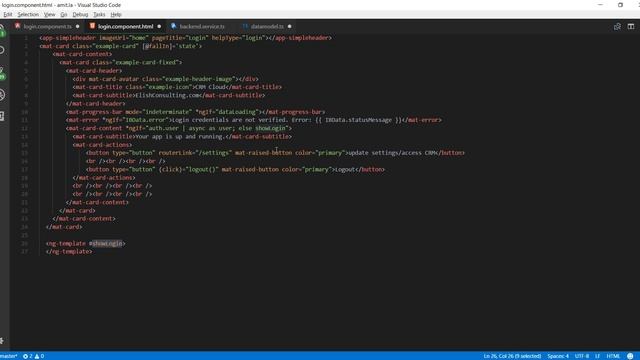Click the Split Editor icon
The width and height of the screenshot is (640, 360).
631,27
